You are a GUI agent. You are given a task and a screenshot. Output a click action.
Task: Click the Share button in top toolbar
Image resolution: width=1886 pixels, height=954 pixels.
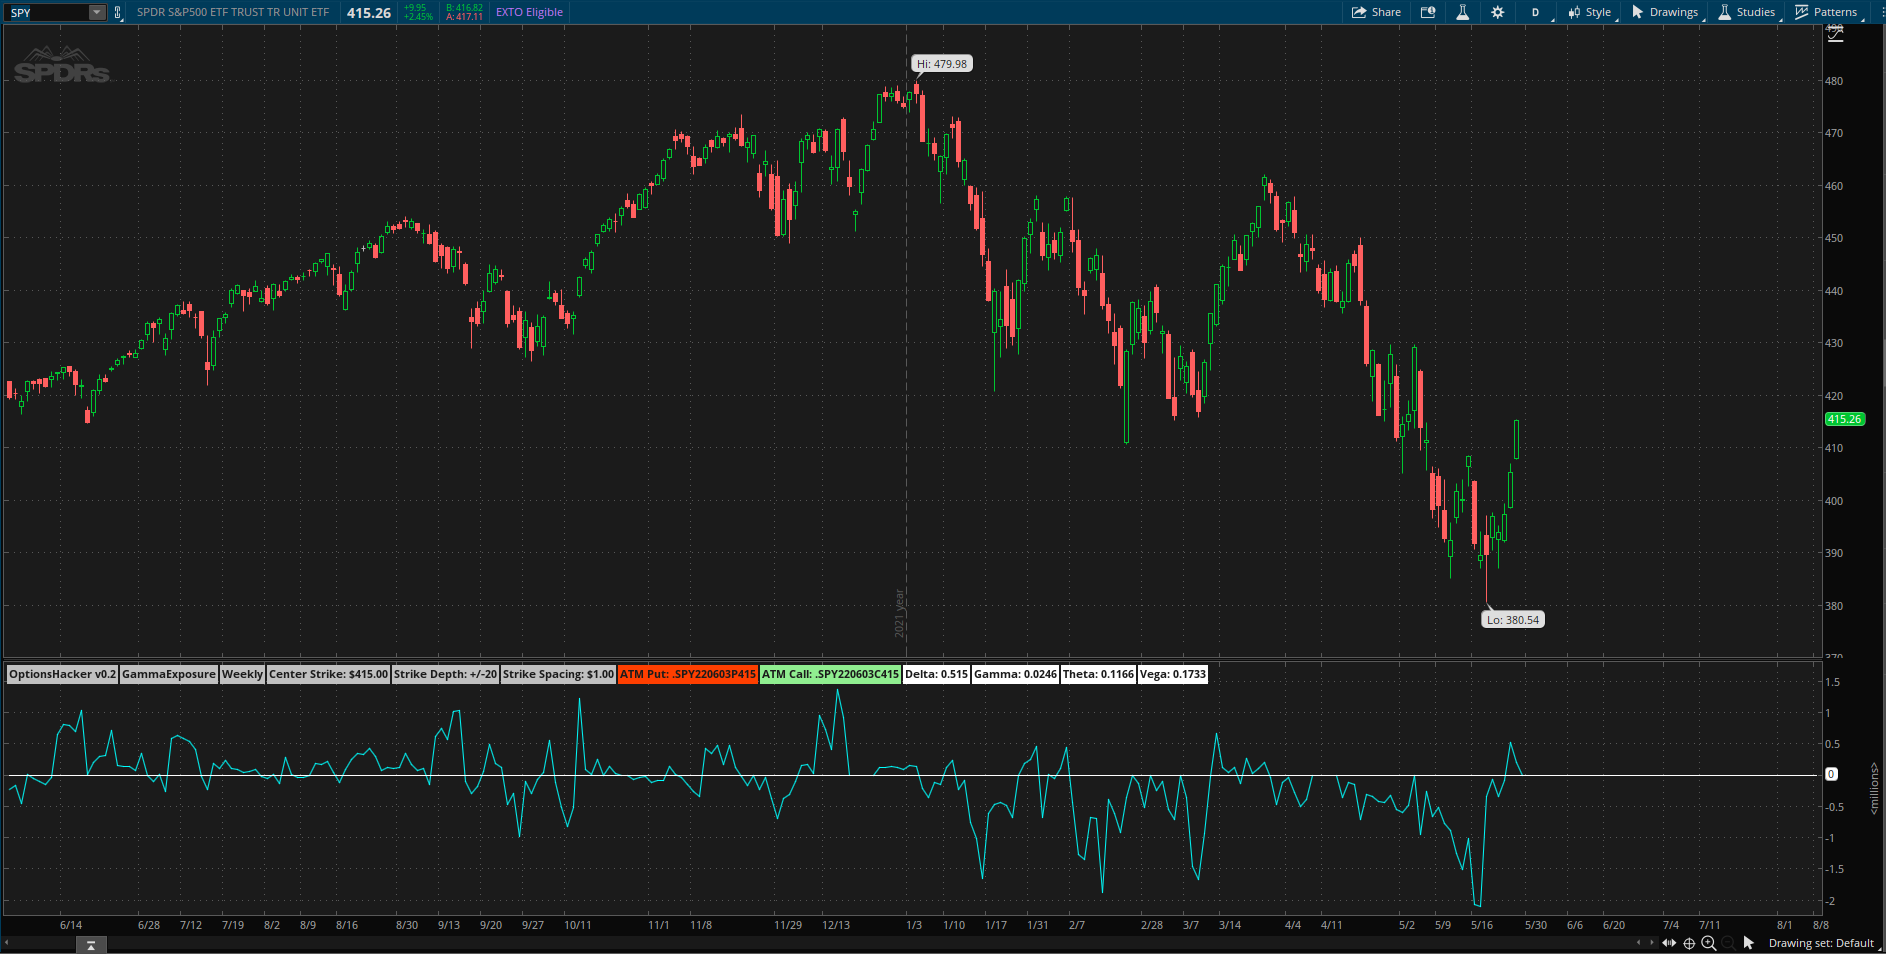(1376, 12)
